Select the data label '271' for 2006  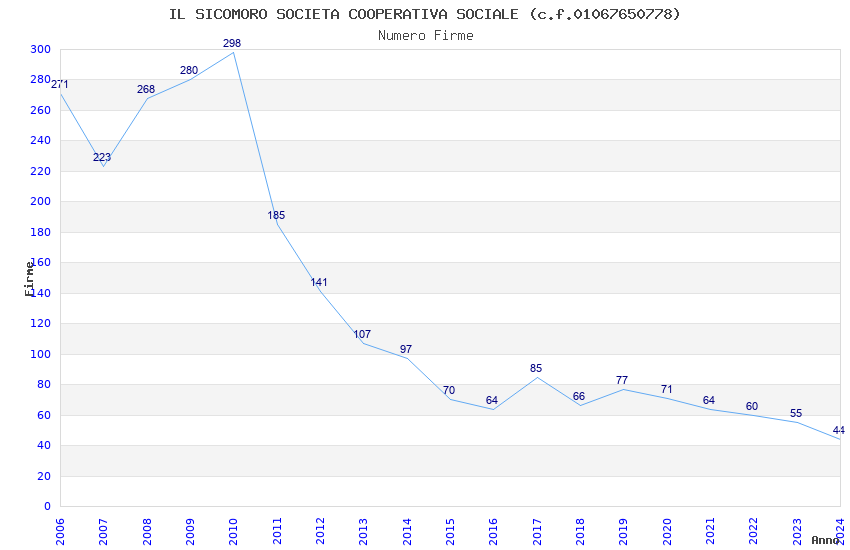(x=60, y=85)
